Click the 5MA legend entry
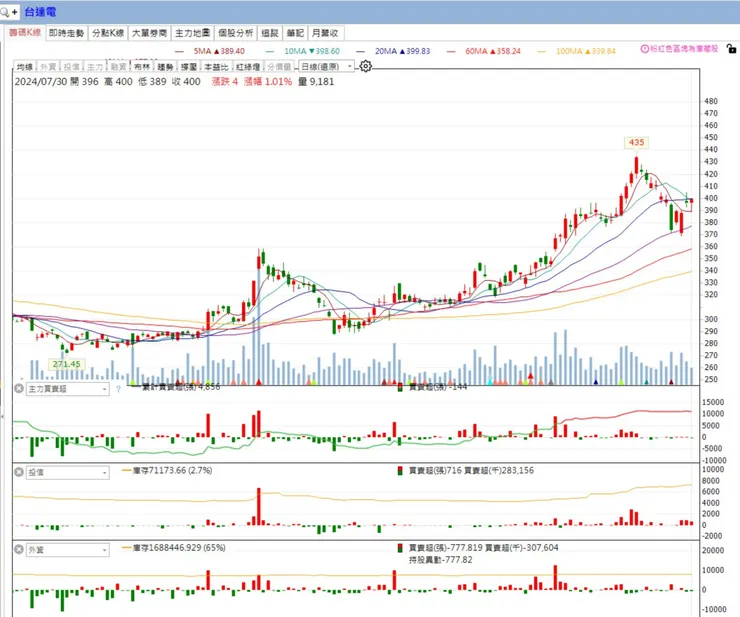This screenshot has width=740, height=617. [210, 51]
